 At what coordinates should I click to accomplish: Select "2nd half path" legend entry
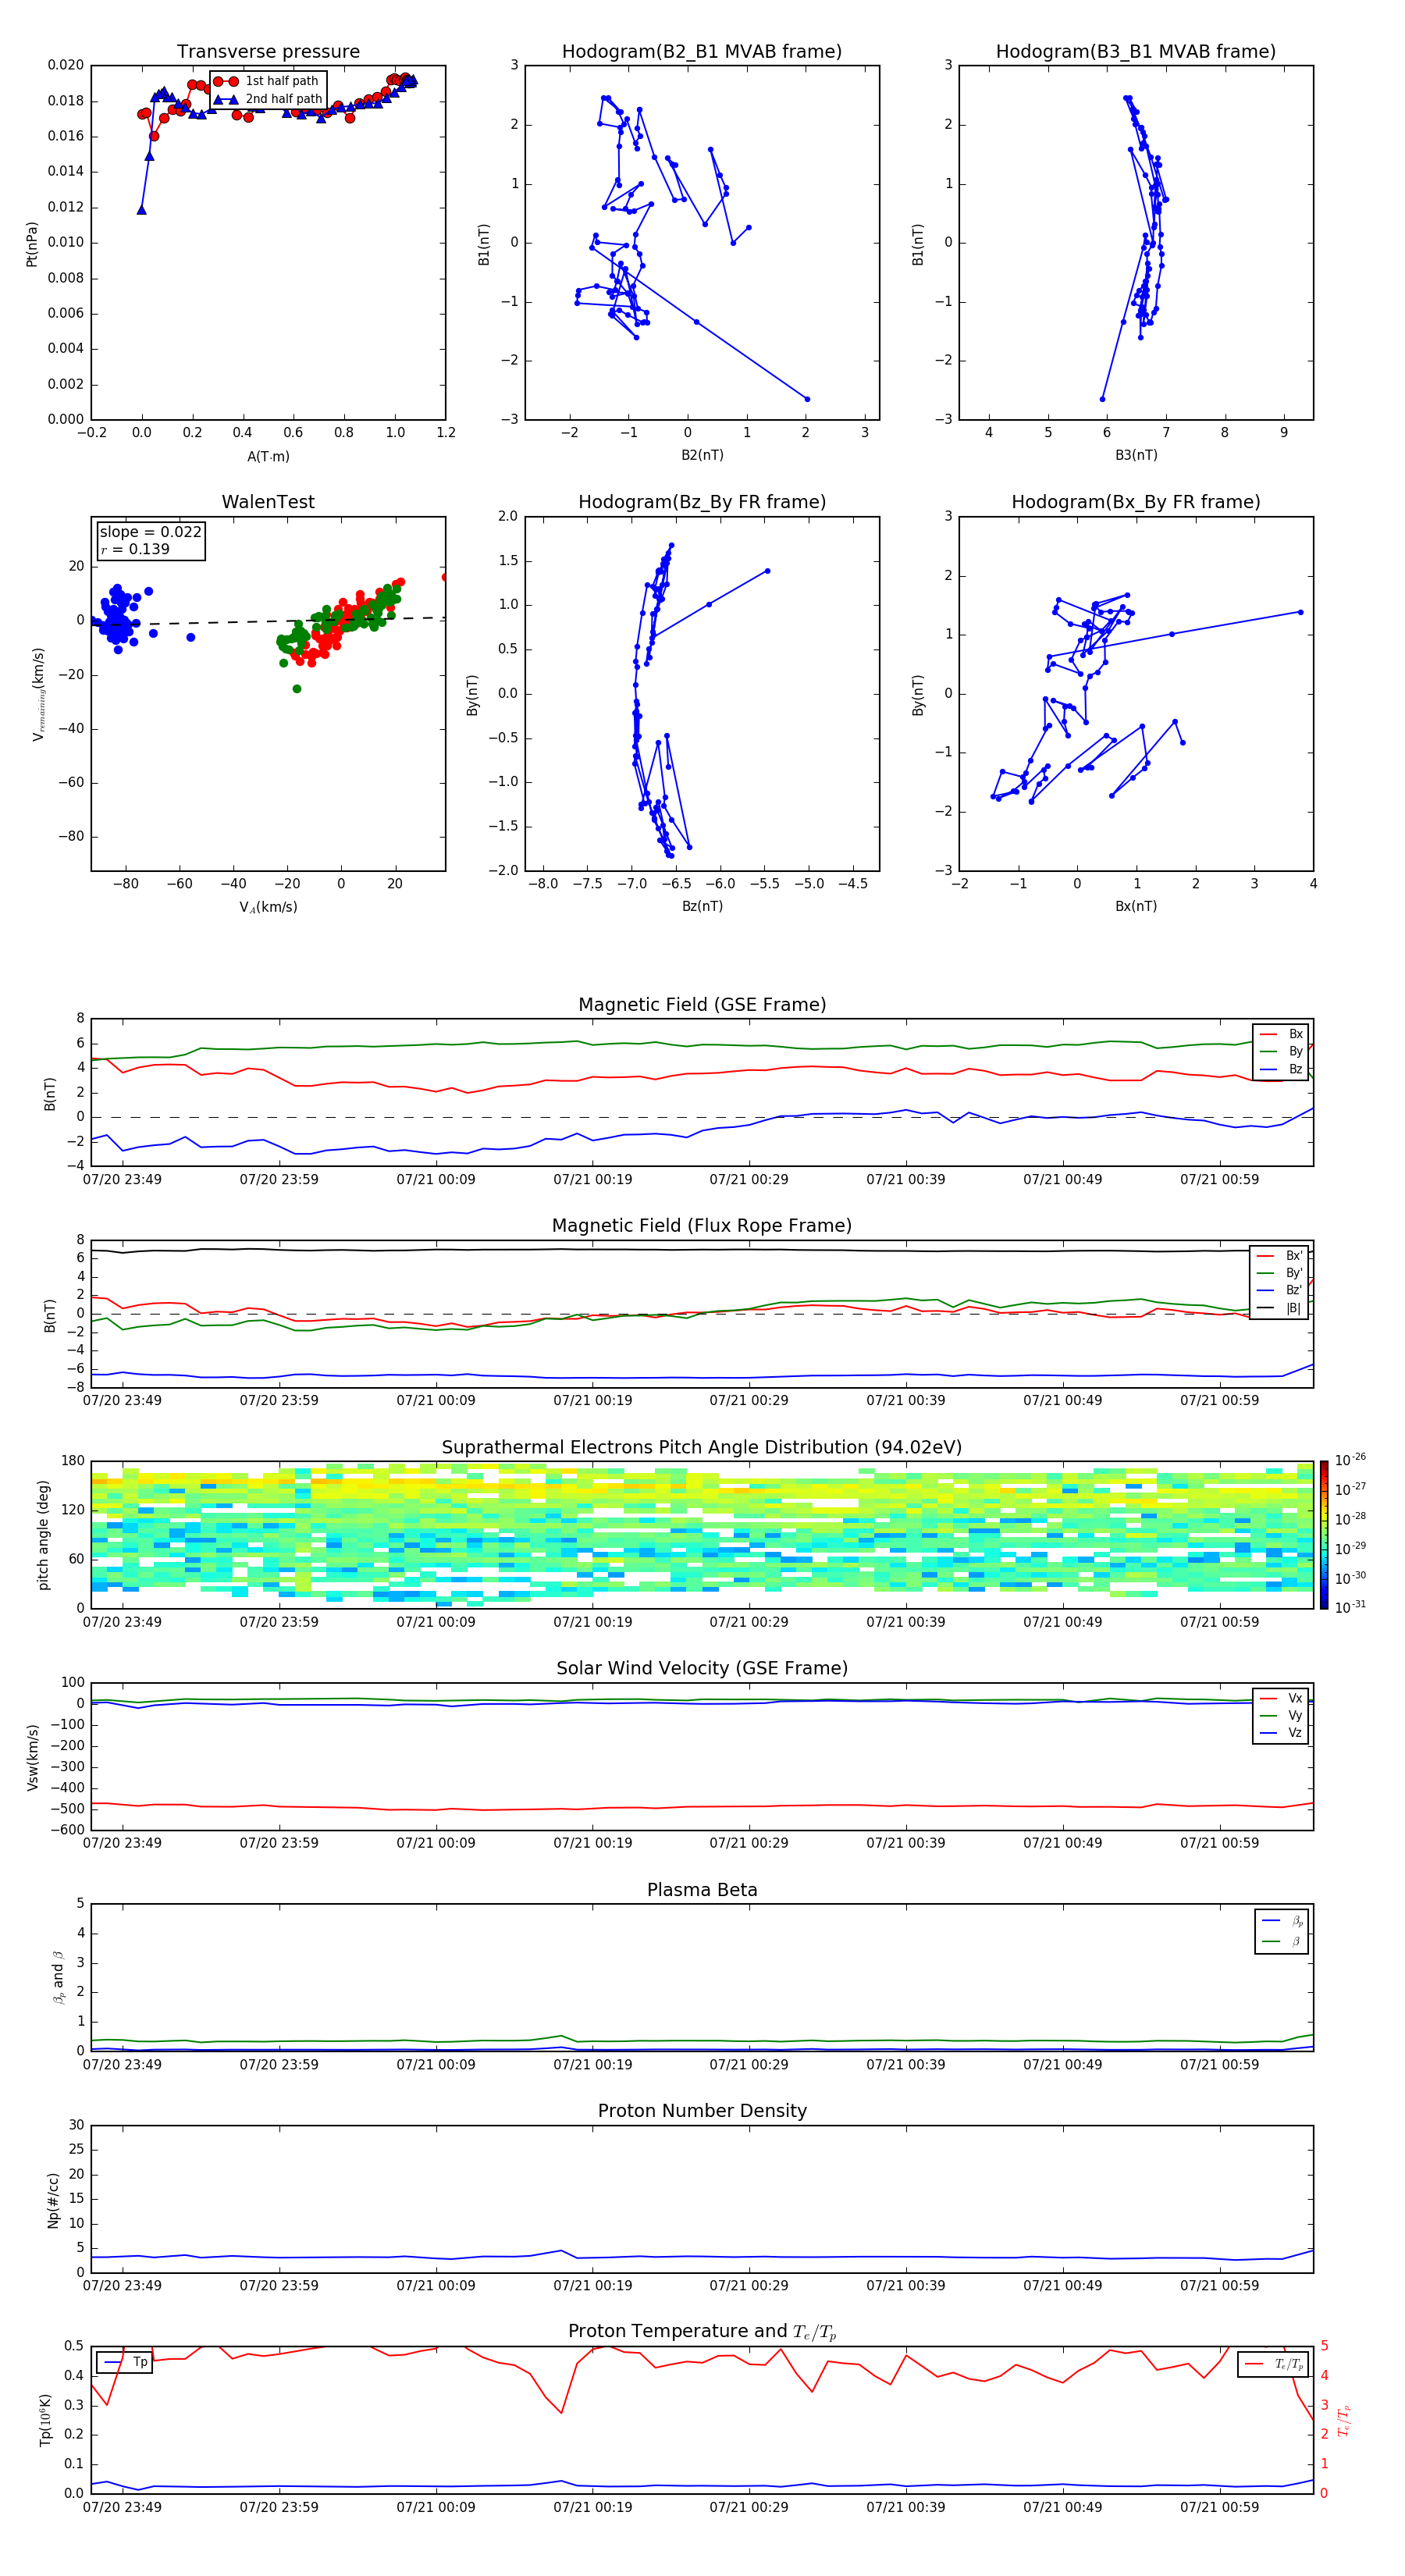click(x=269, y=99)
